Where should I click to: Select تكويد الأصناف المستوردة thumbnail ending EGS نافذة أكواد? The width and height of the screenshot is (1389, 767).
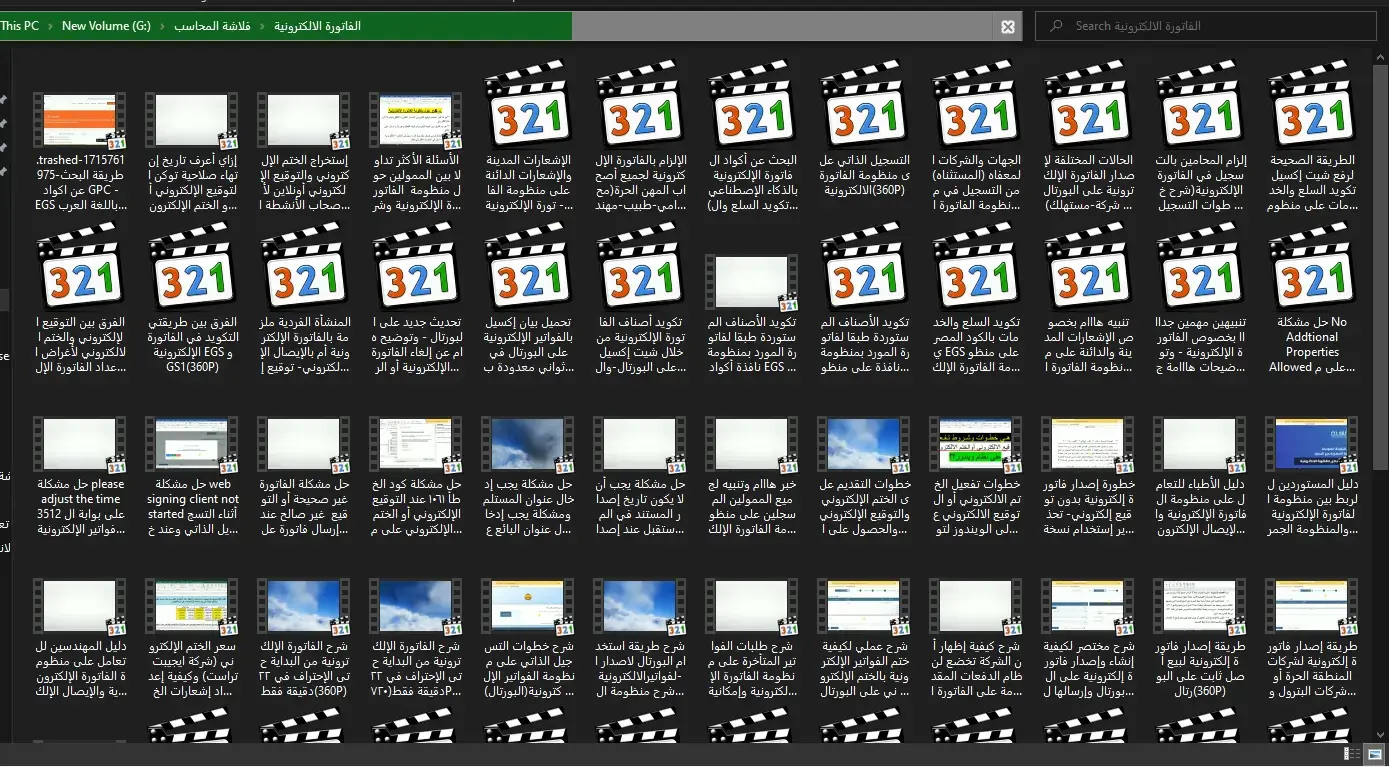[753, 284]
